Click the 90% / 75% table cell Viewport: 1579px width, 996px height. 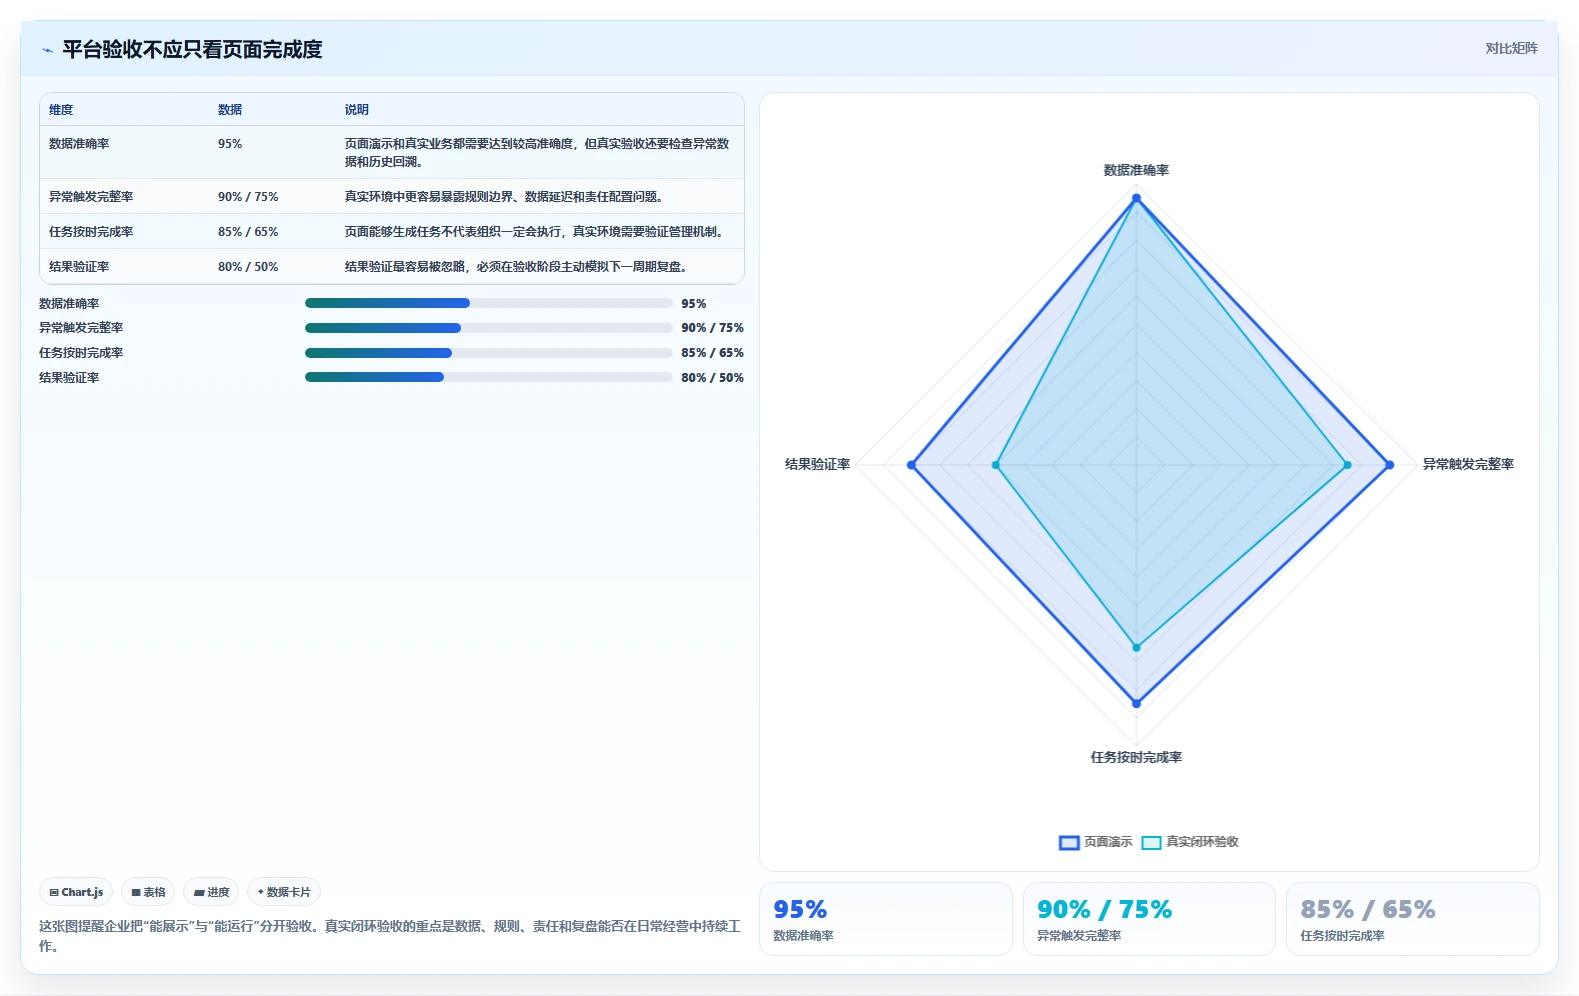[248, 197]
